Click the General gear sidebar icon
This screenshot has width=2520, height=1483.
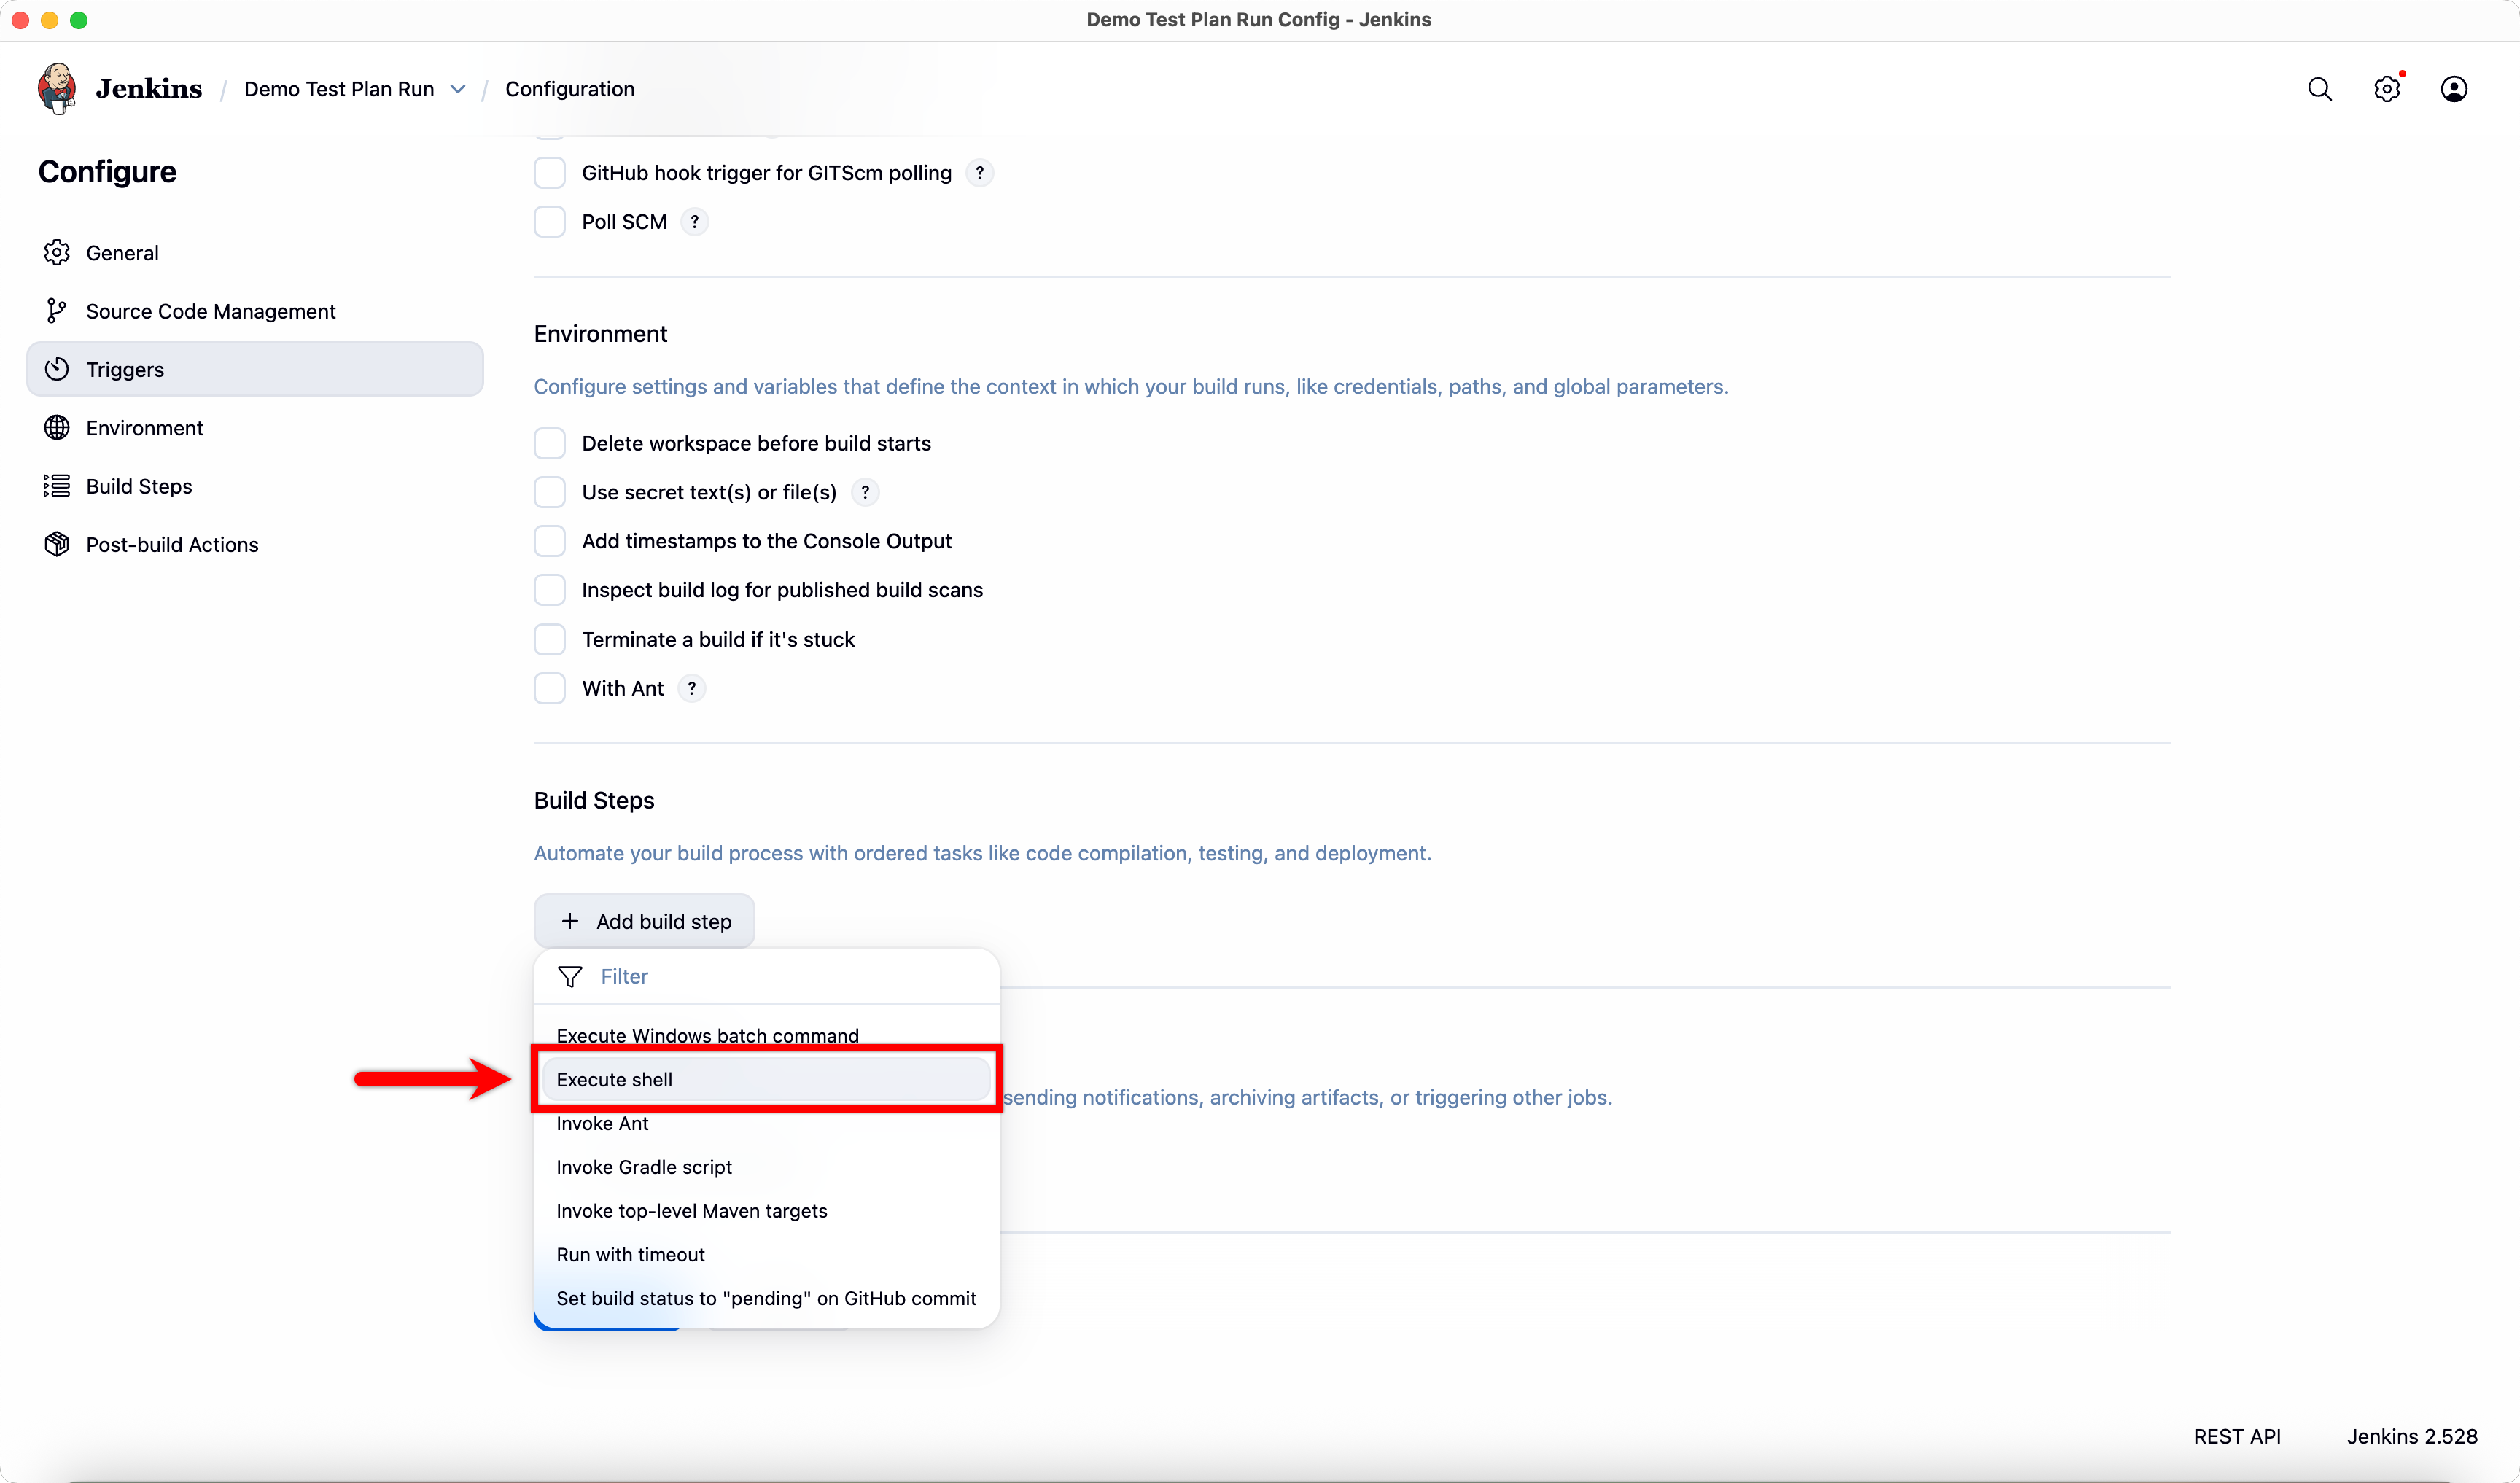(57, 253)
